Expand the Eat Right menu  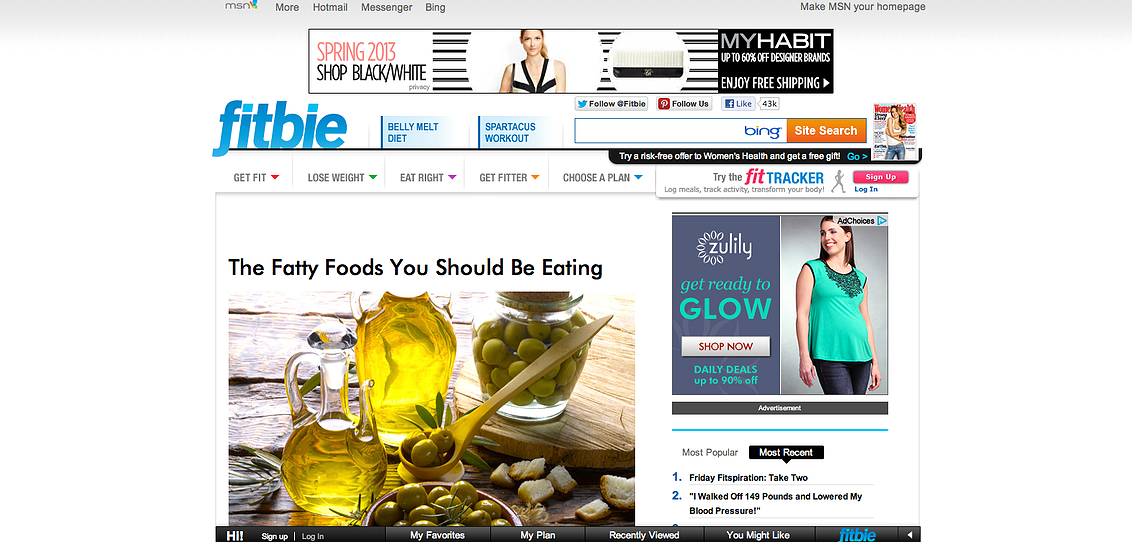pyautogui.click(x=428, y=178)
